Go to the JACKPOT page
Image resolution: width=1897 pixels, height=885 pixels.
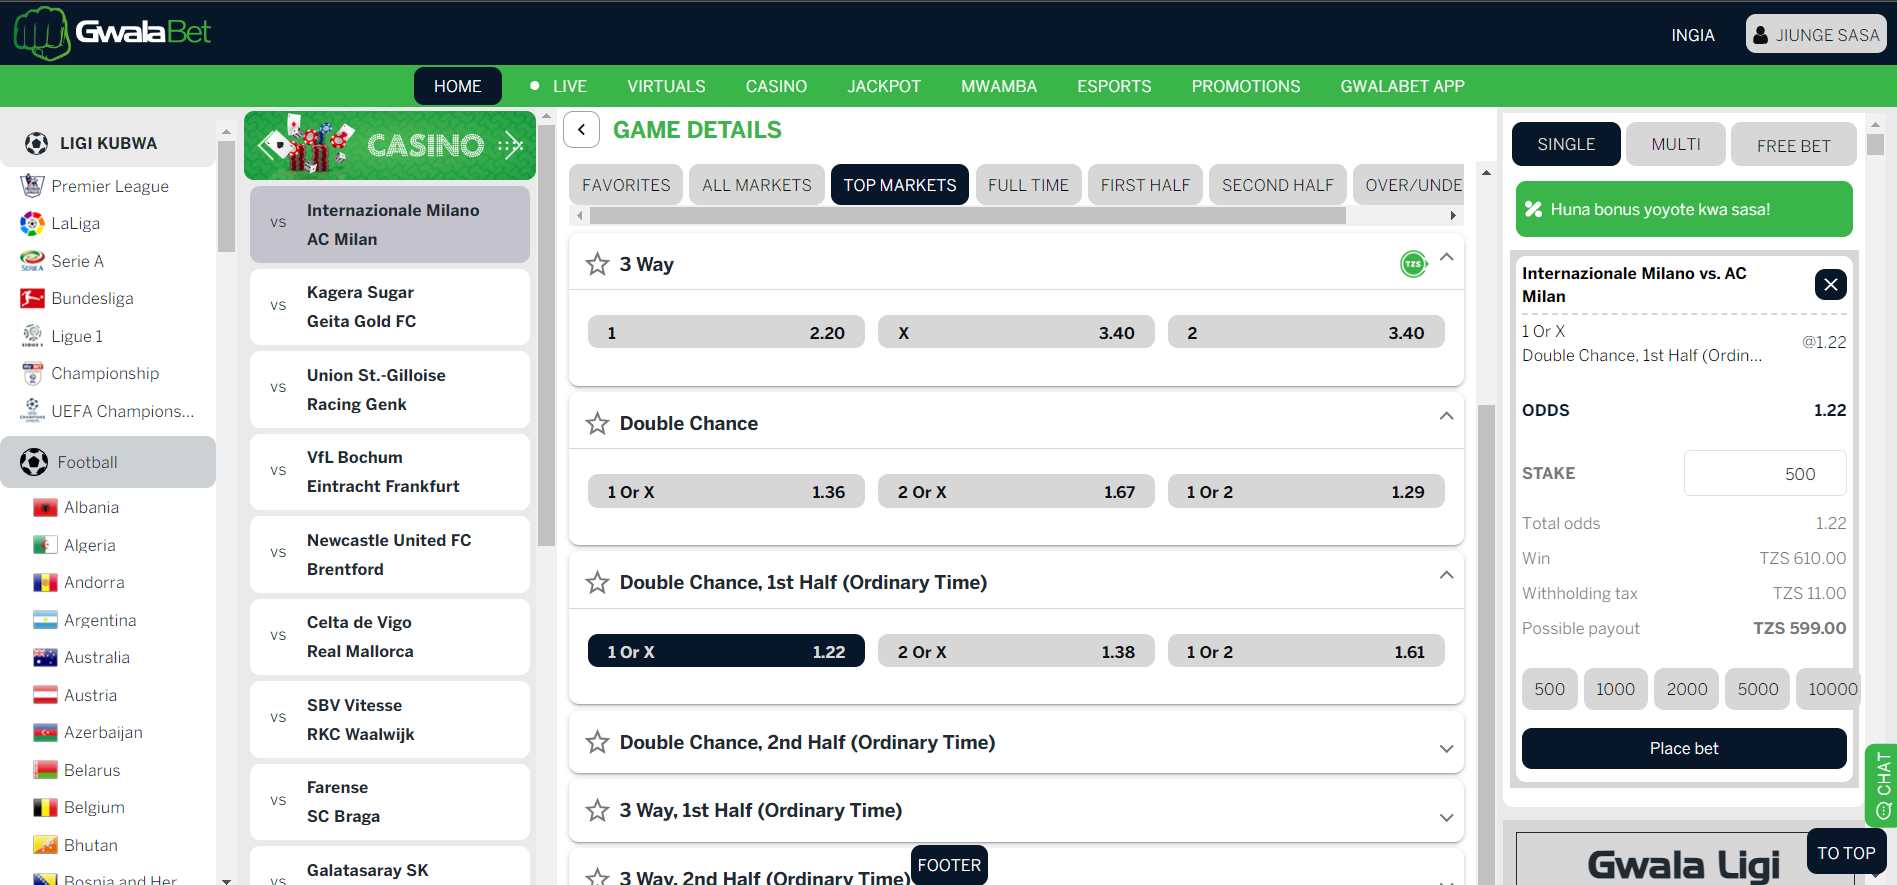pos(884,86)
